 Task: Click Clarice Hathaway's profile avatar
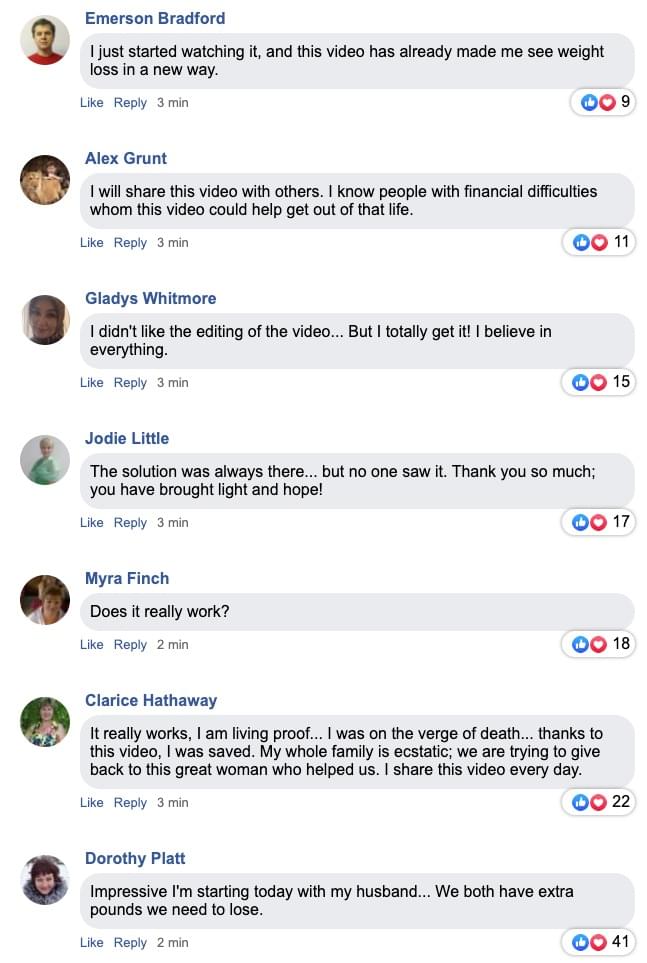pos(45,722)
